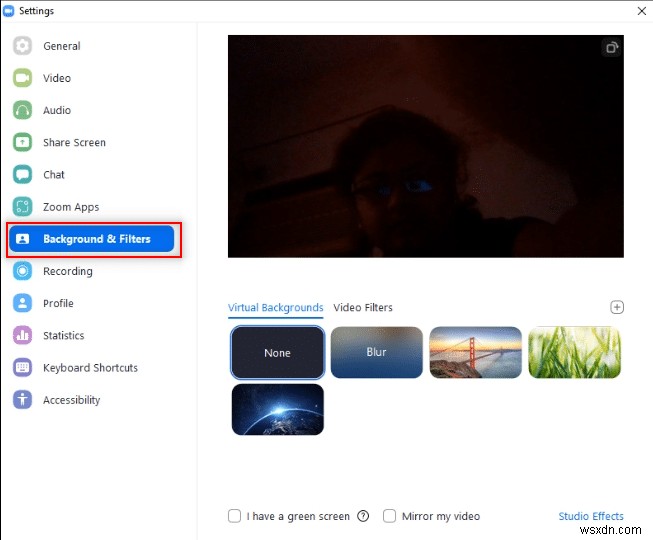This screenshot has width=653, height=540.
Task: Switch to the Virtual Backgrounds tab
Action: coord(275,308)
